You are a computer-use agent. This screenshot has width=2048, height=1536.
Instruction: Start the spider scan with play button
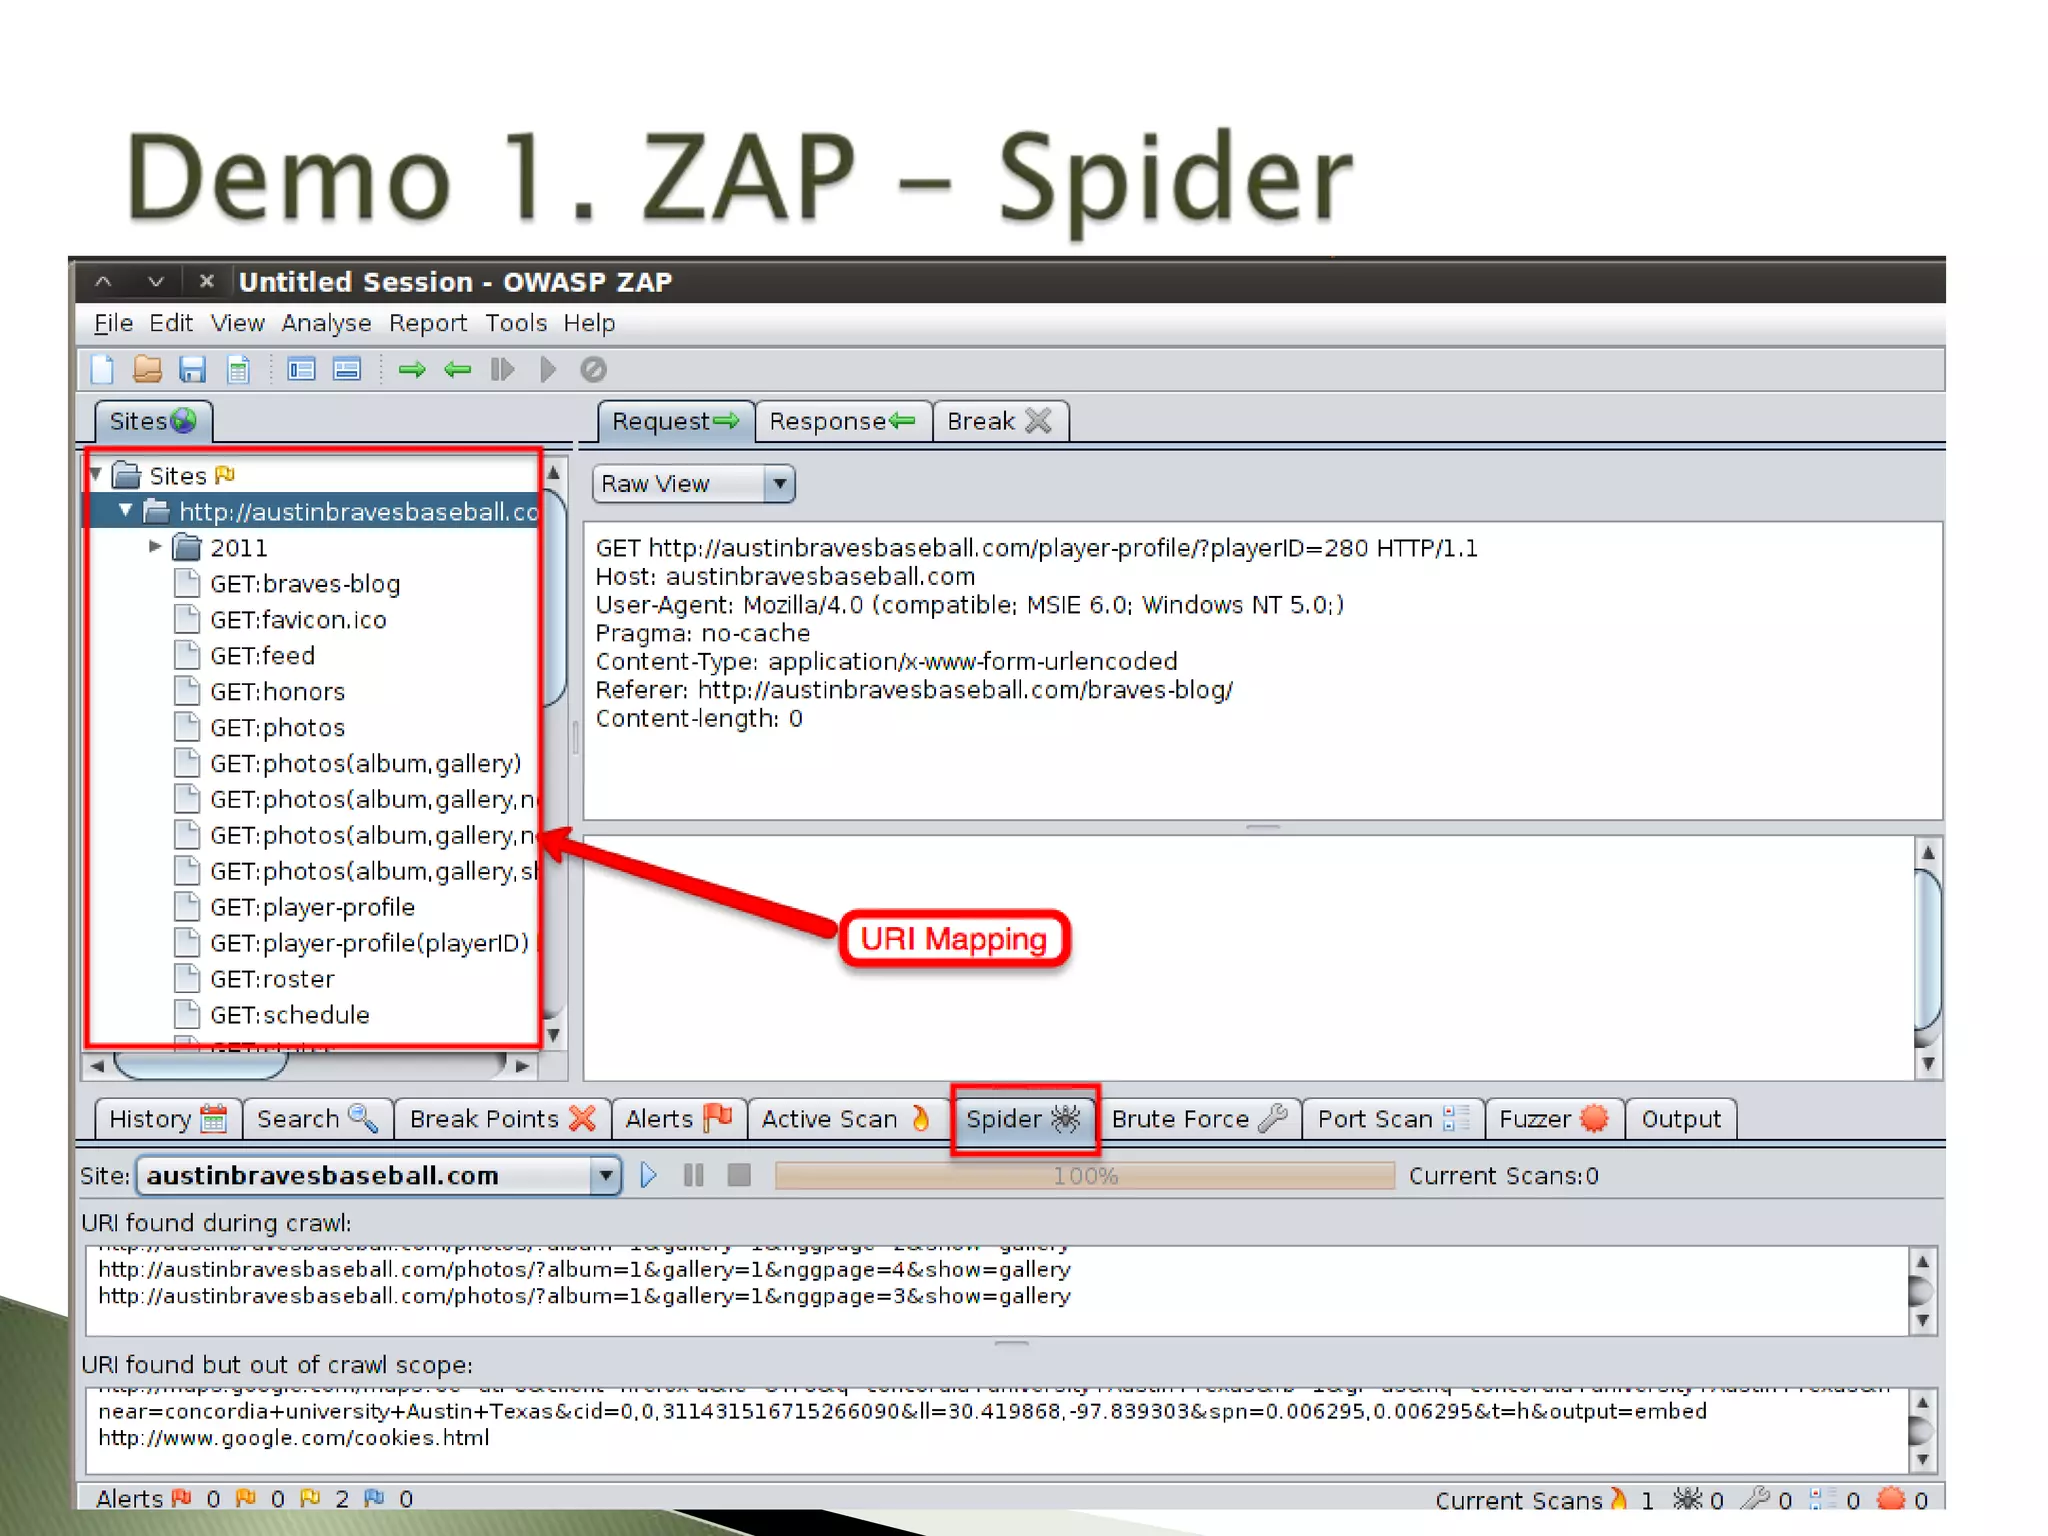click(648, 1175)
